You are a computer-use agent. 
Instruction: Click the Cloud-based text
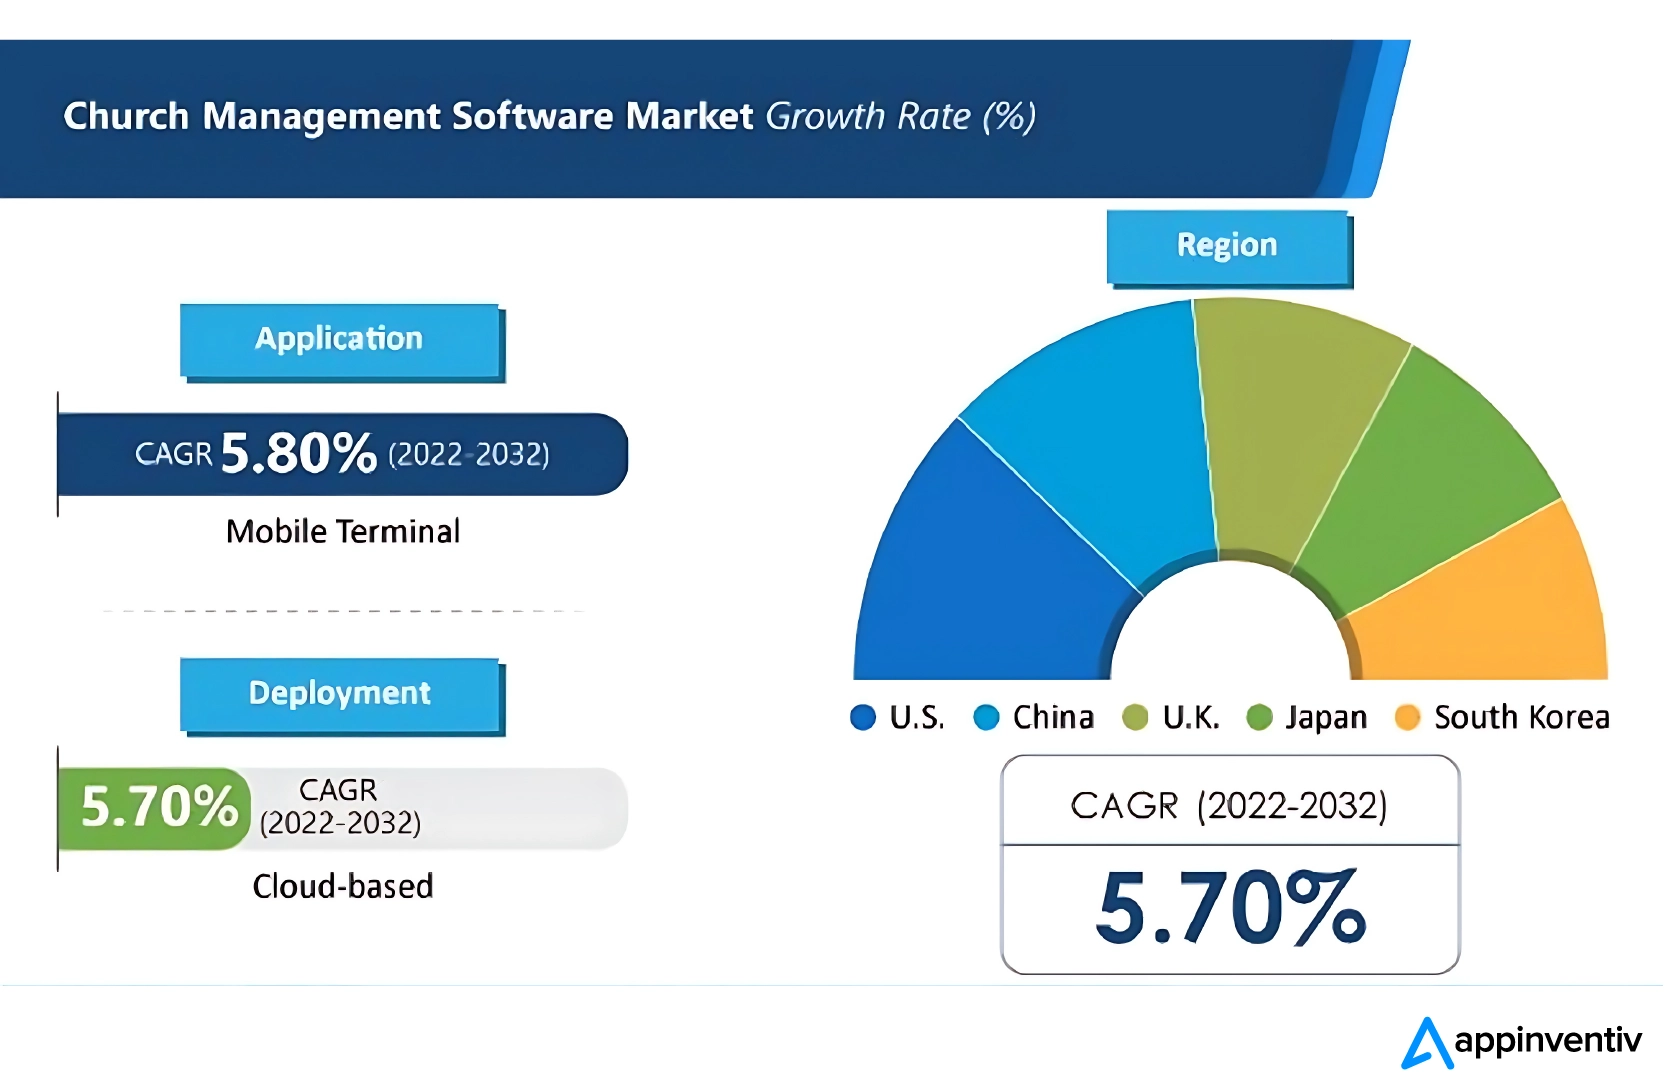342,886
